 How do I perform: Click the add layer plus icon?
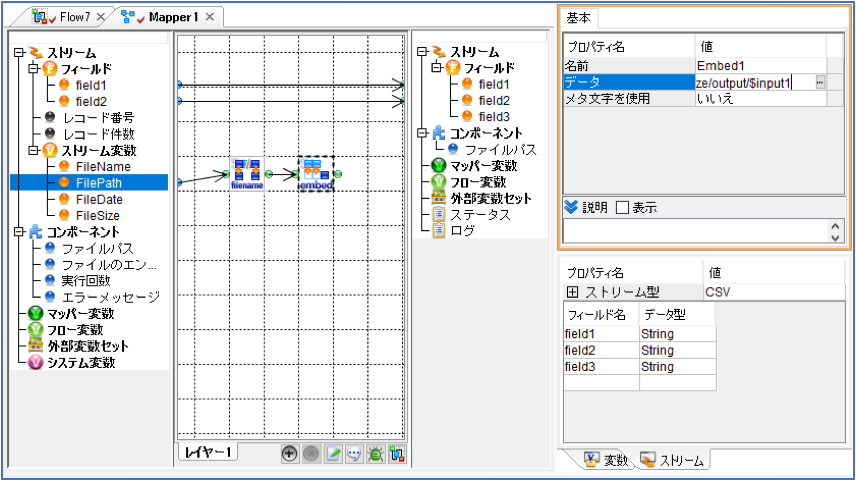(x=289, y=453)
